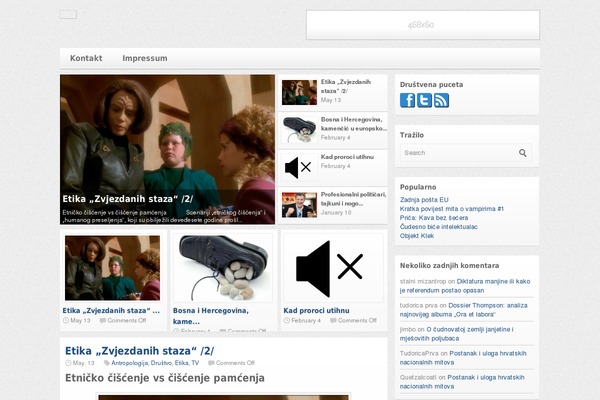Open 'Zadnja pošta EU' popular link
600x400 pixels.
pyautogui.click(x=424, y=200)
